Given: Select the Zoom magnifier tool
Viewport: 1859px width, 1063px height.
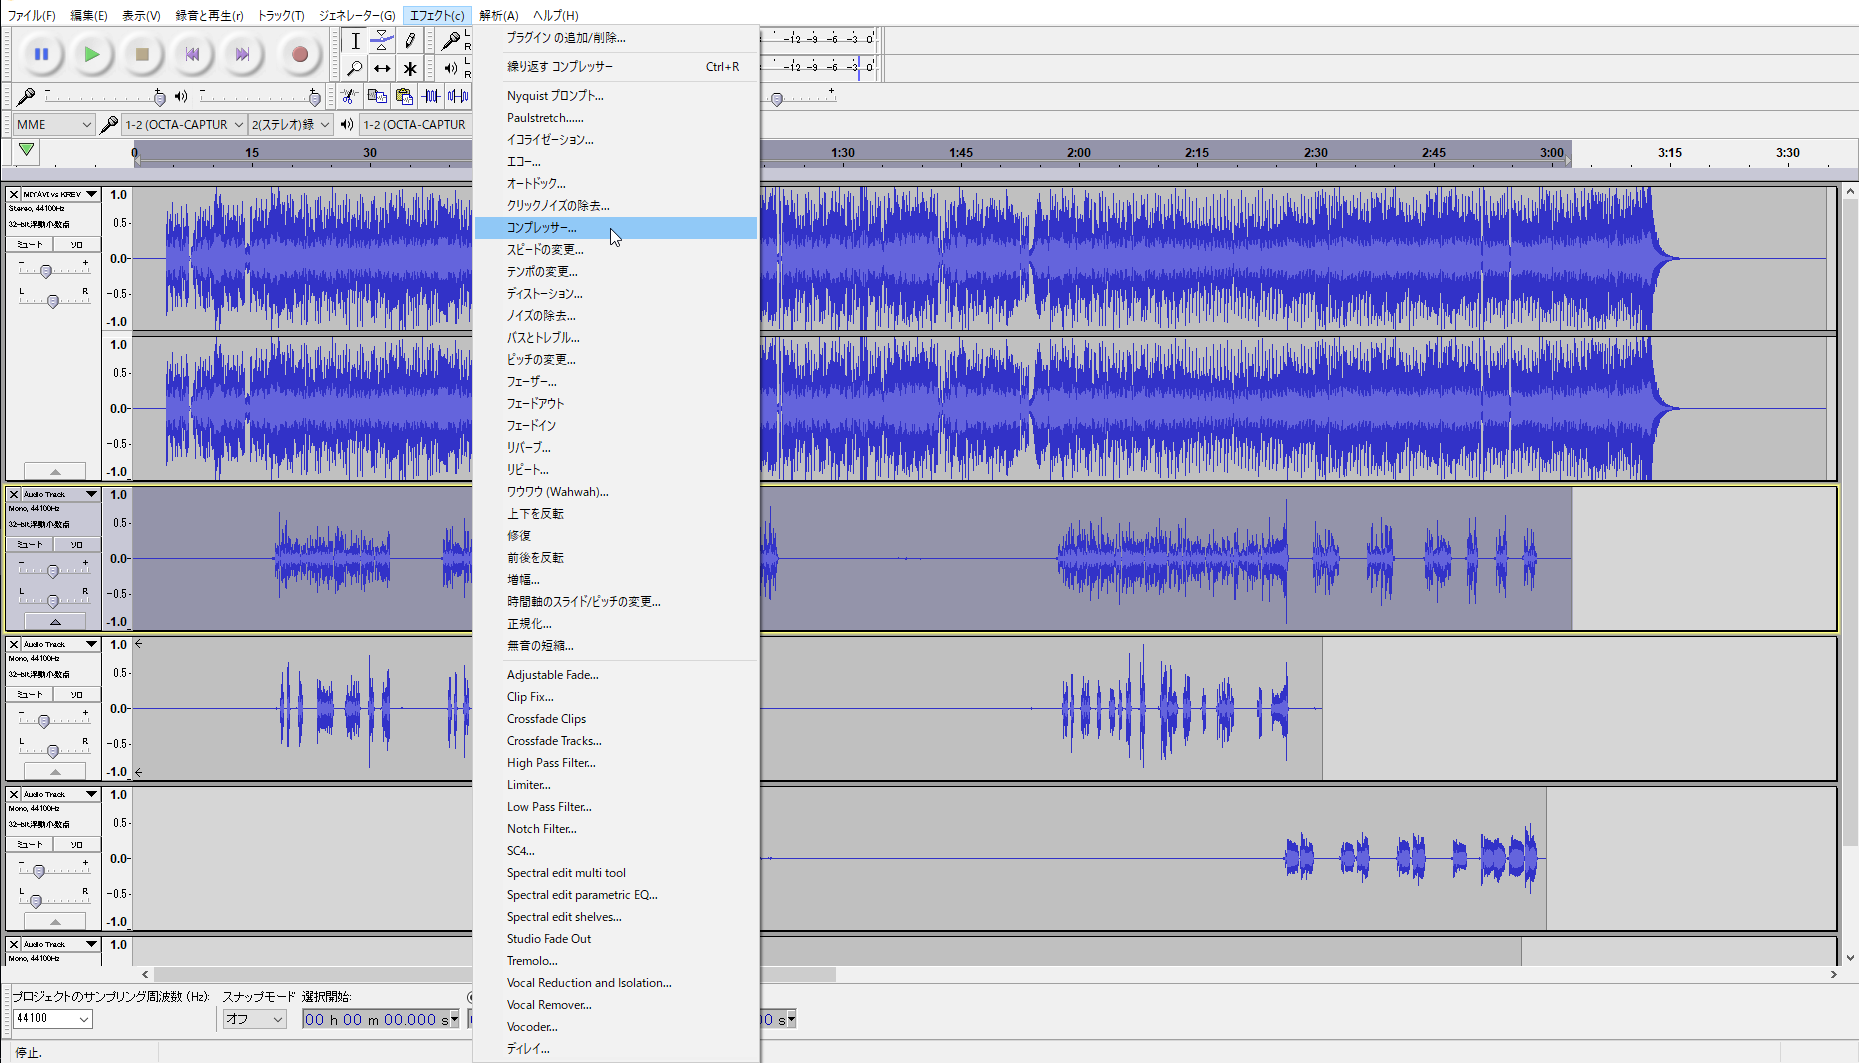Looking at the screenshot, I should 355,69.
